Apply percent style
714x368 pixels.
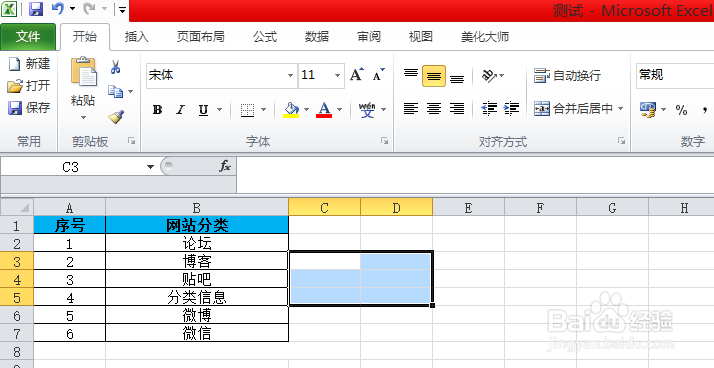[681, 110]
